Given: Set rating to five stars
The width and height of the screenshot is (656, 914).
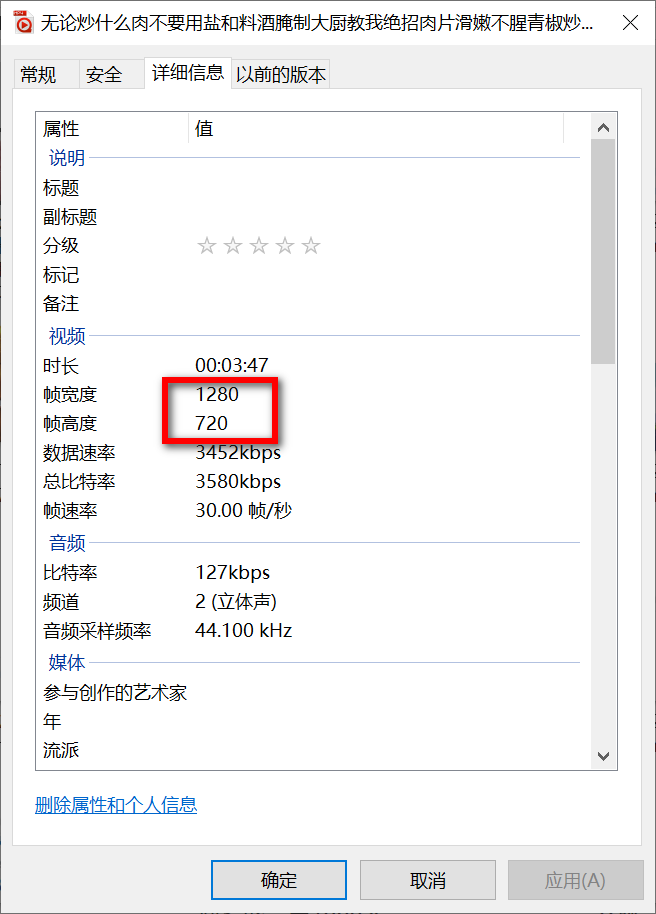Looking at the screenshot, I should 311,245.
